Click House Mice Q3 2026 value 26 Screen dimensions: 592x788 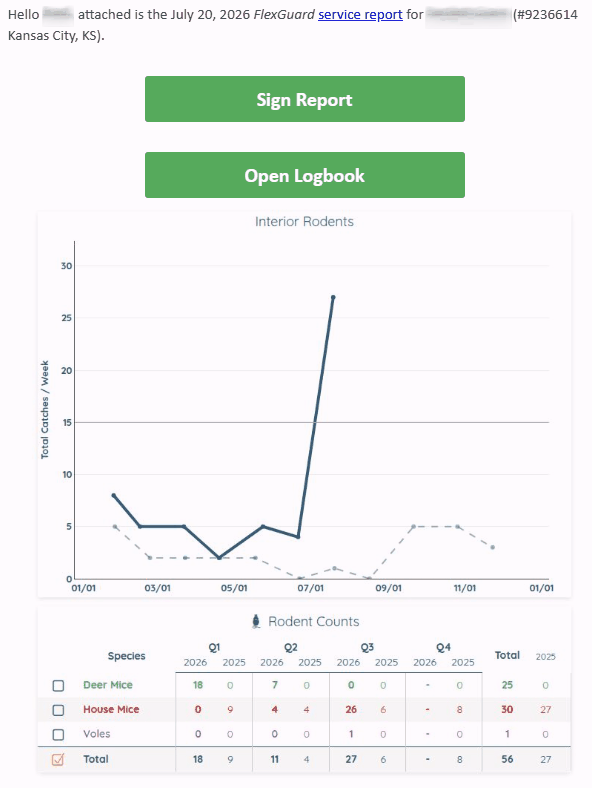pos(351,710)
